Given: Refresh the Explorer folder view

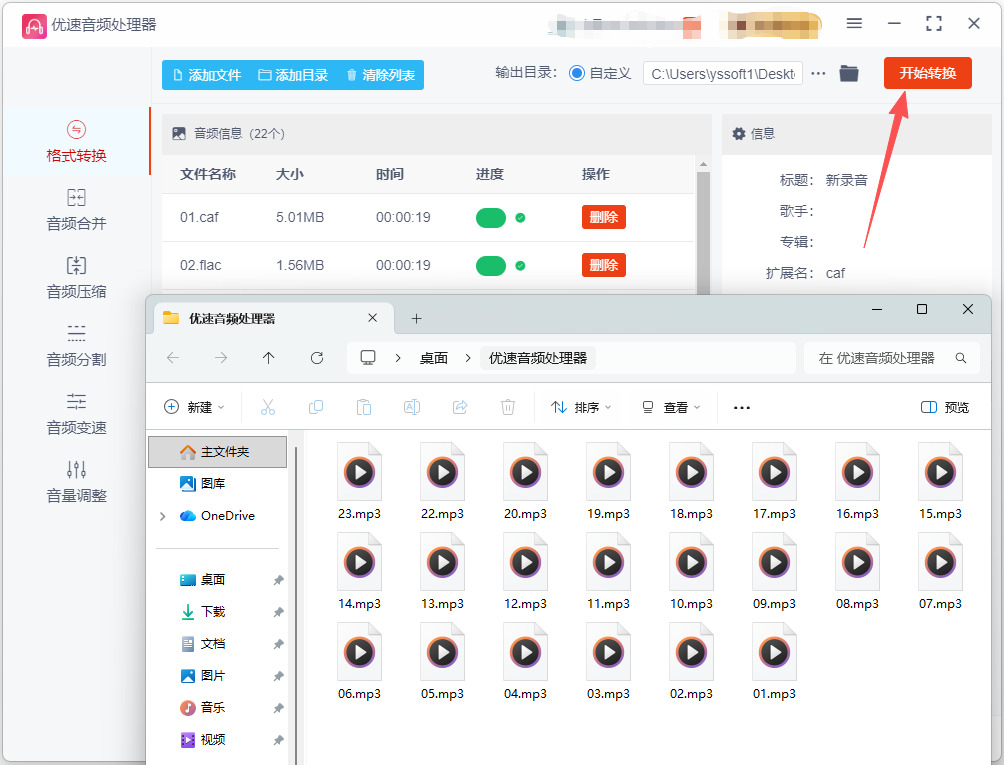Looking at the screenshot, I should (x=317, y=358).
